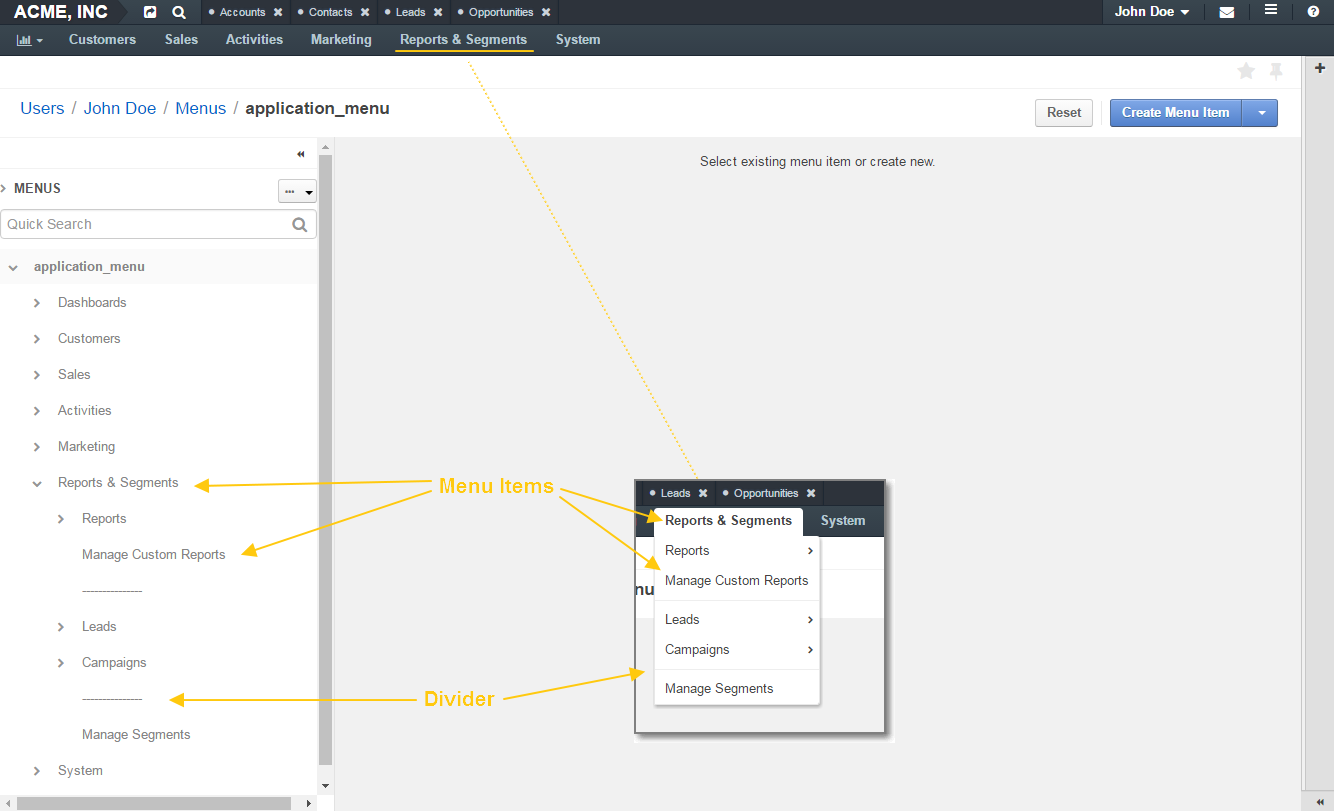Viewport: 1334px width, 811px height.
Task: Click scroll-right arrow of horizontal scrollbar
Action: point(309,803)
